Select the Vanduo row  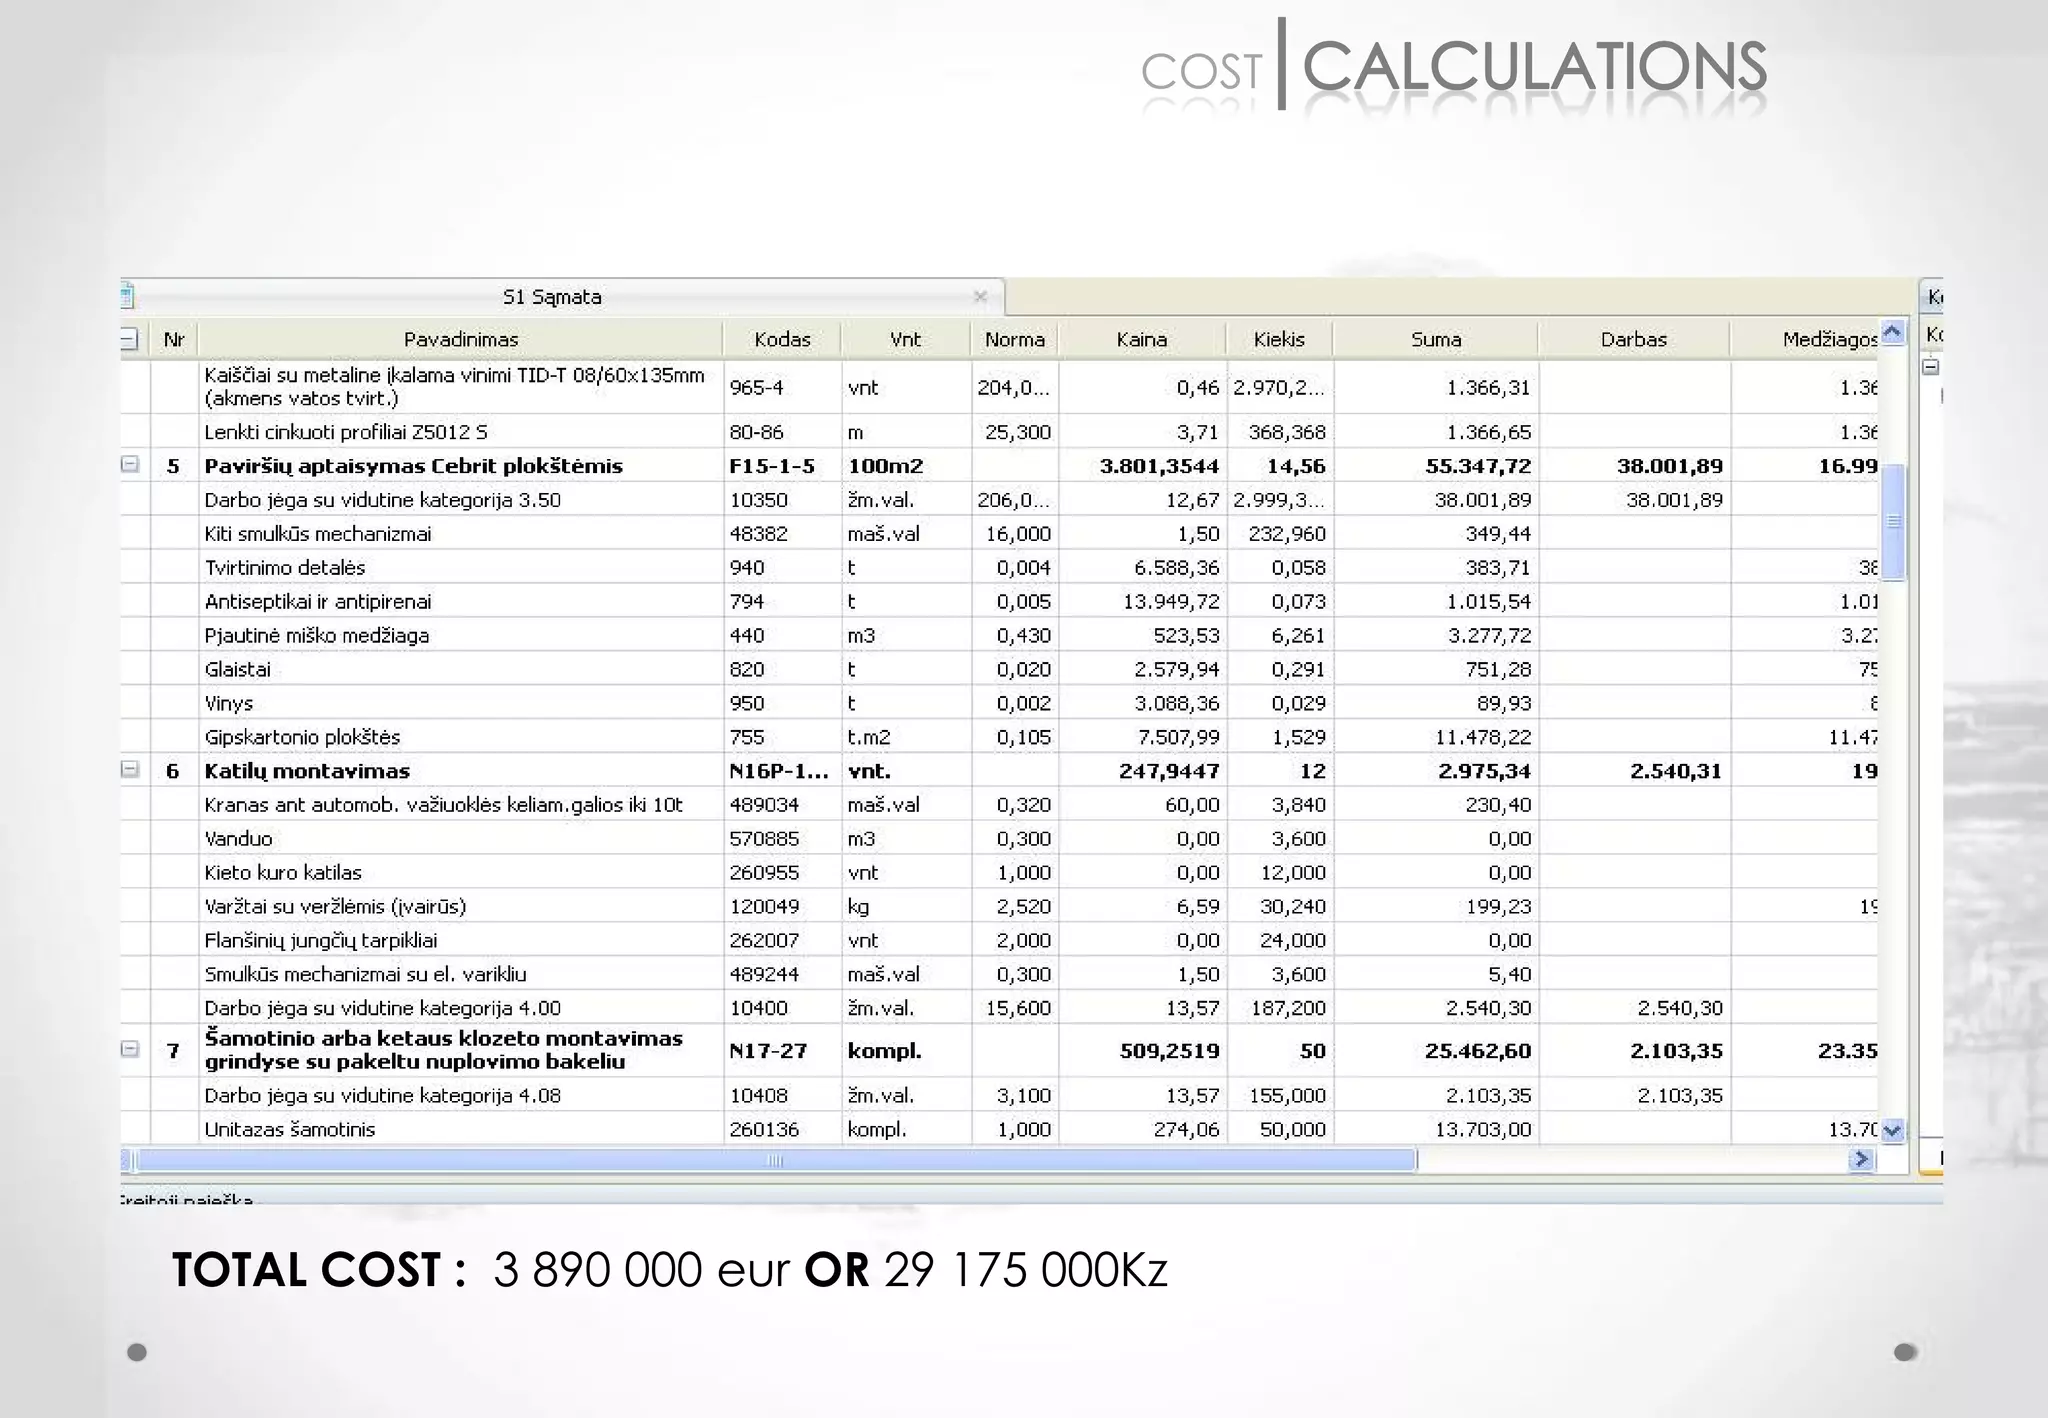tap(1000, 839)
